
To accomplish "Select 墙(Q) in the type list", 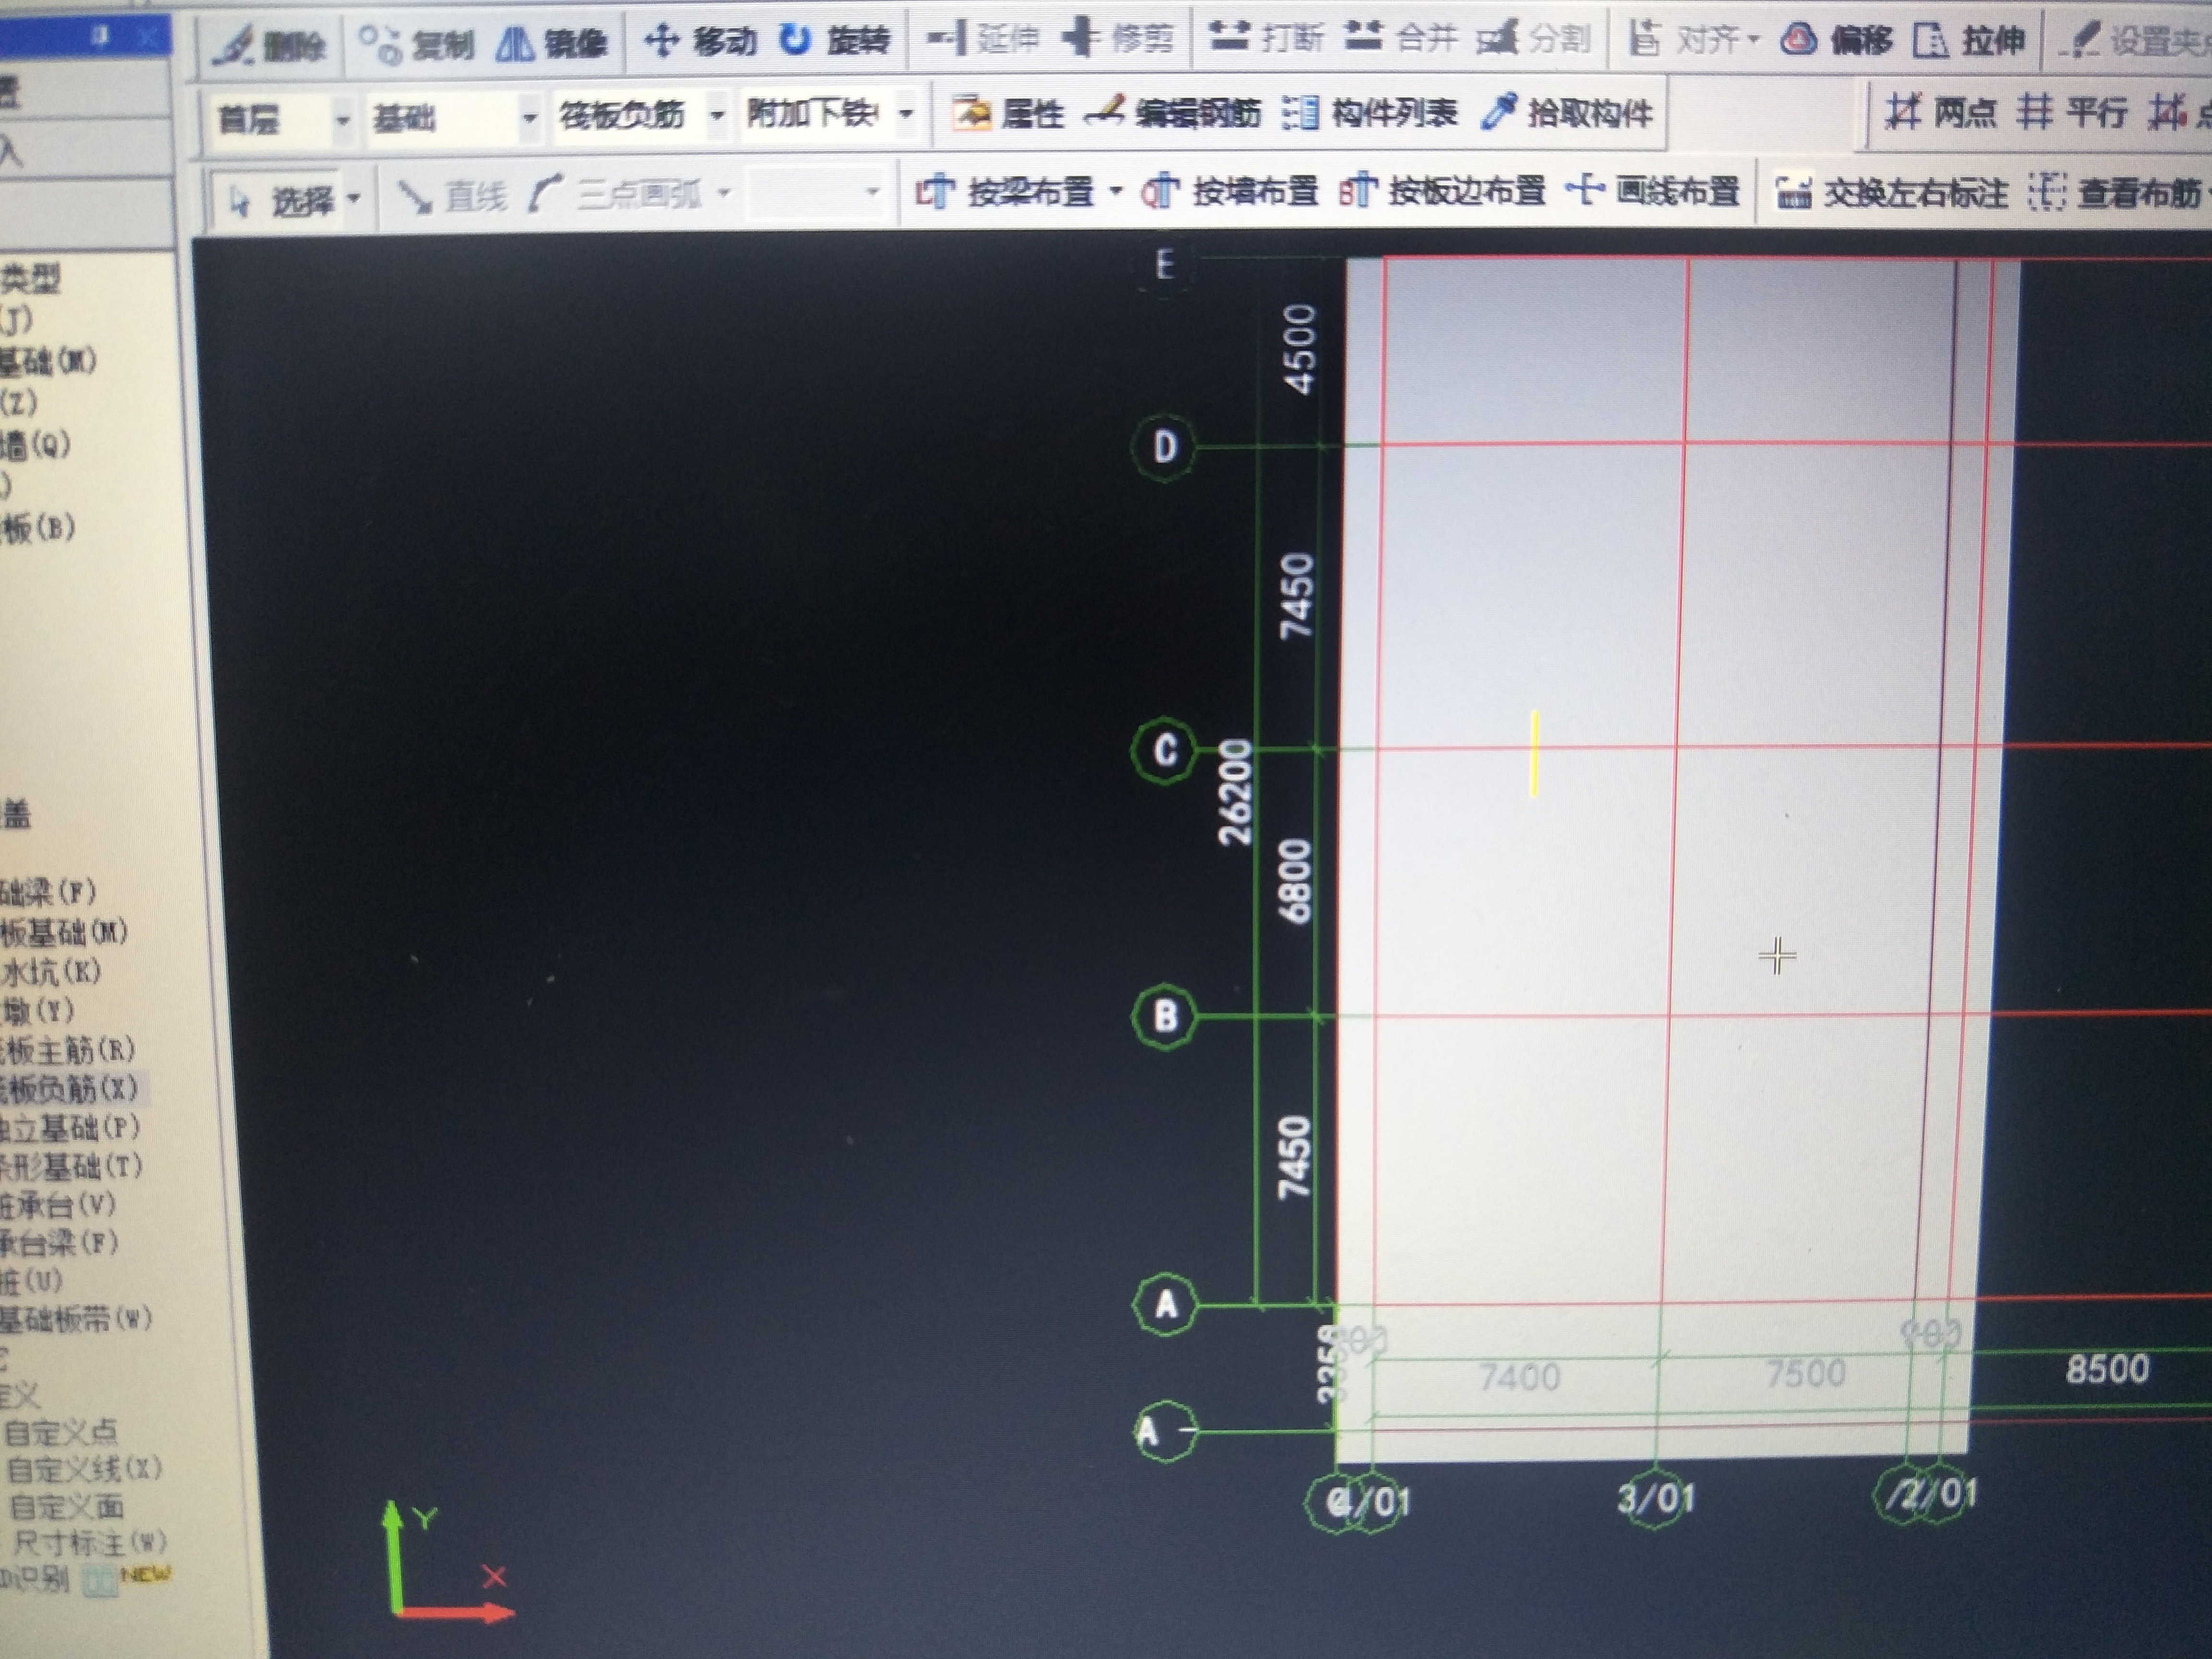I will click(36, 444).
